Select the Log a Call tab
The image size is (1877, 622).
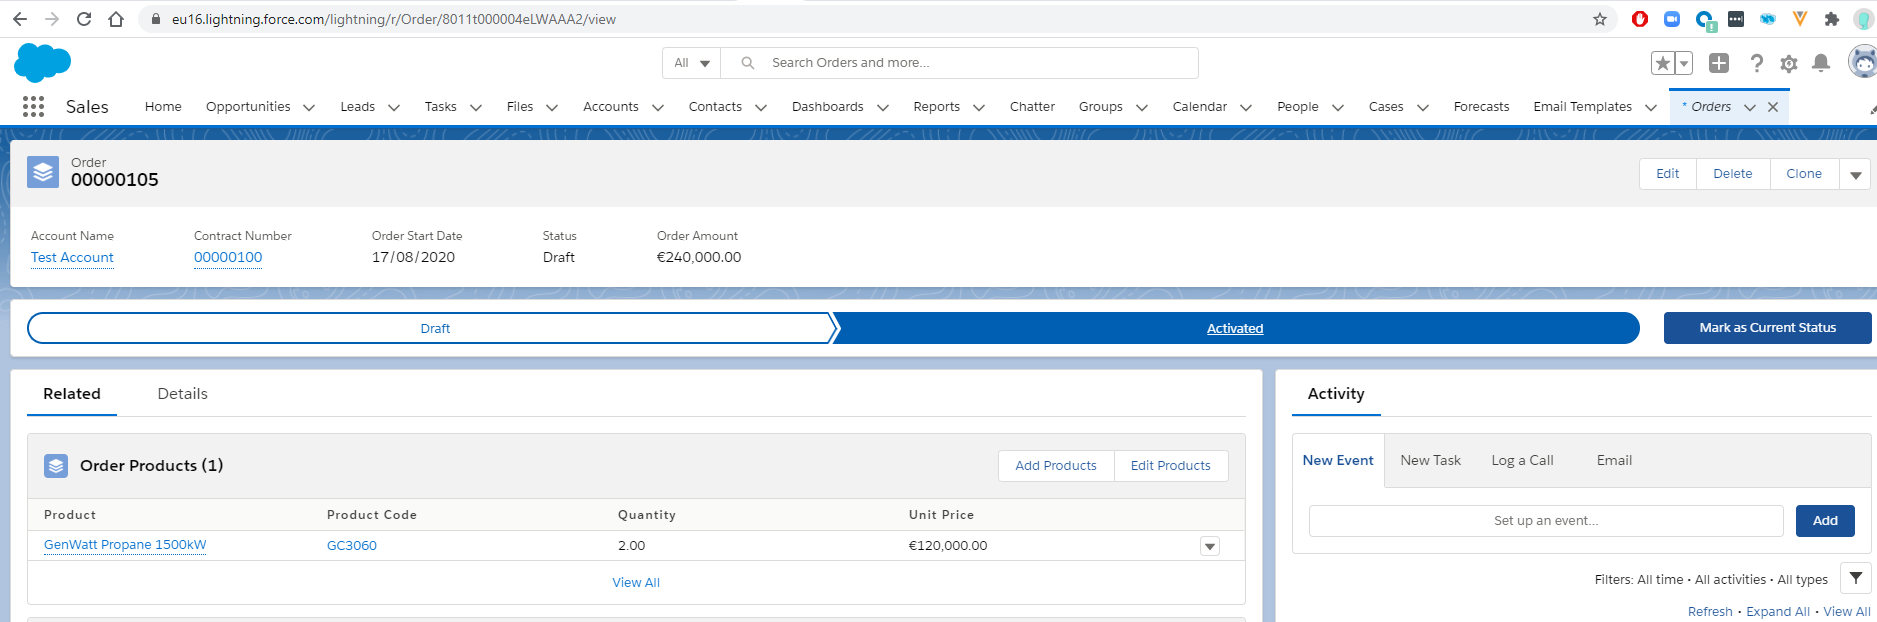coord(1521,460)
